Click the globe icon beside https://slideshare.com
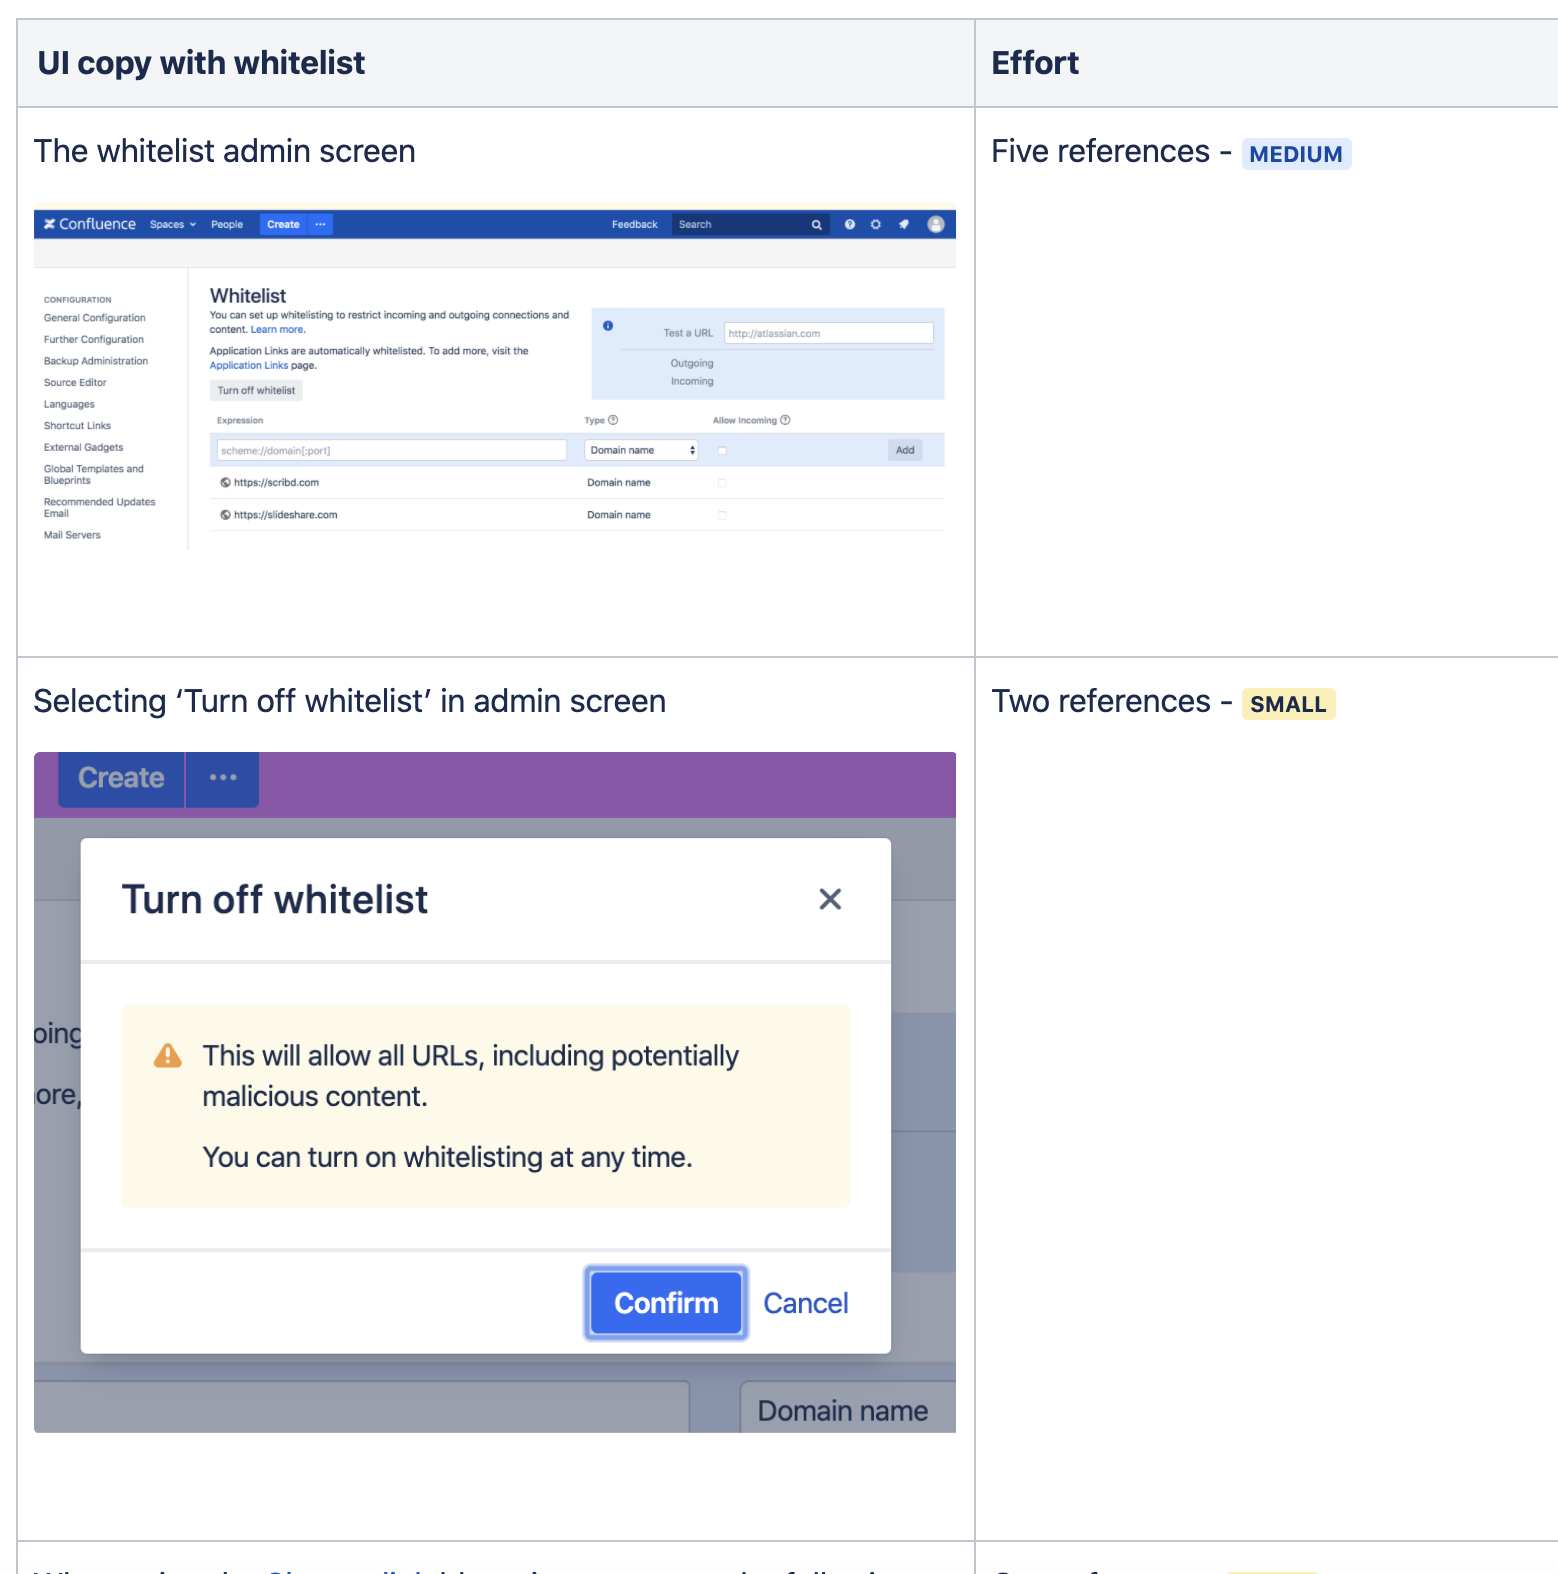This screenshot has width=1558, height=1574. 226,515
